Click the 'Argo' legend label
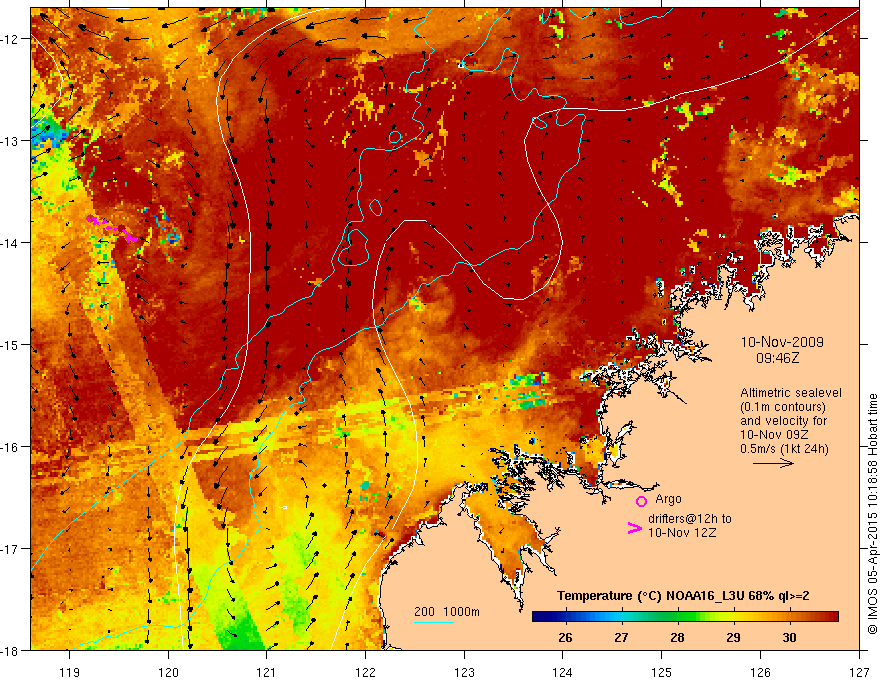This screenshot has width=880, height=680. (668, 499)
